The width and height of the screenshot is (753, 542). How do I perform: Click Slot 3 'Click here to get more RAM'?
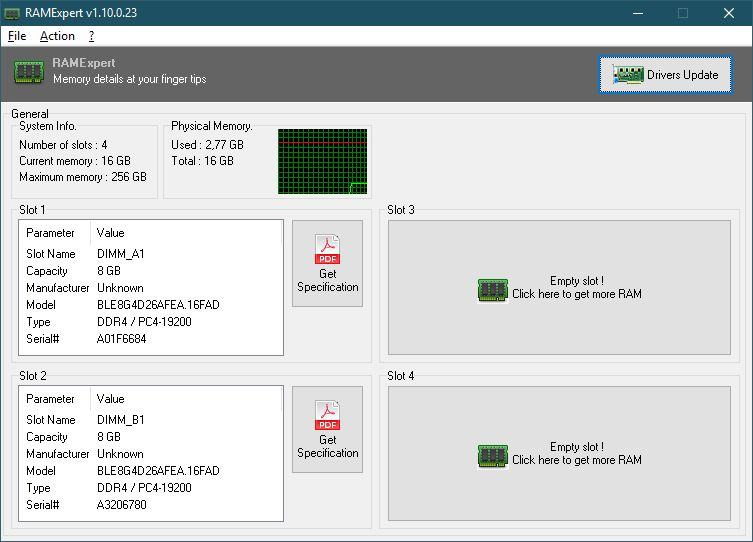pos(577,294)
